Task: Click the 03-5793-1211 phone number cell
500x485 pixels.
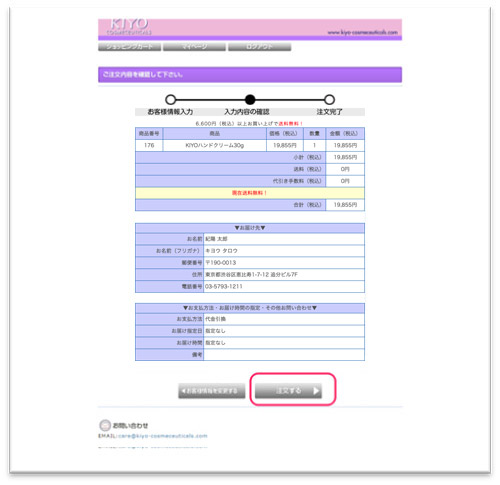Action: [x=284, y=286]
